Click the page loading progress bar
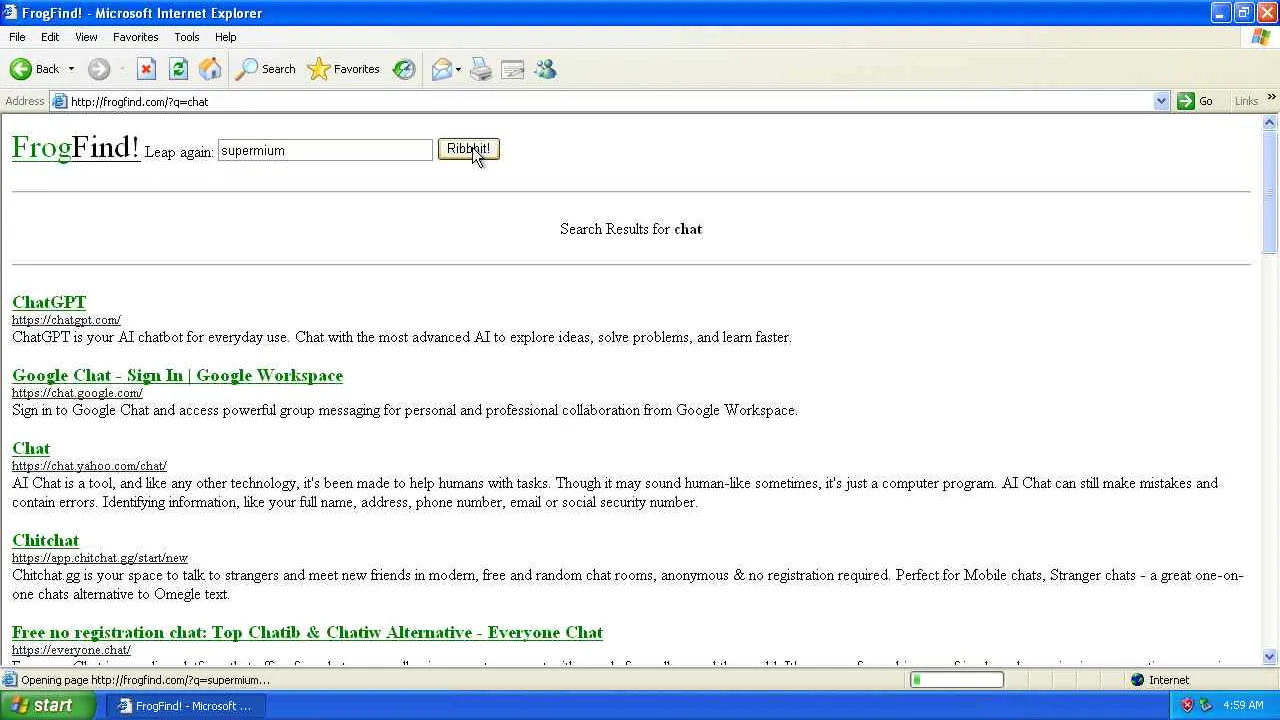This screenshot has width=1280, height=720. tap(957, 680)
